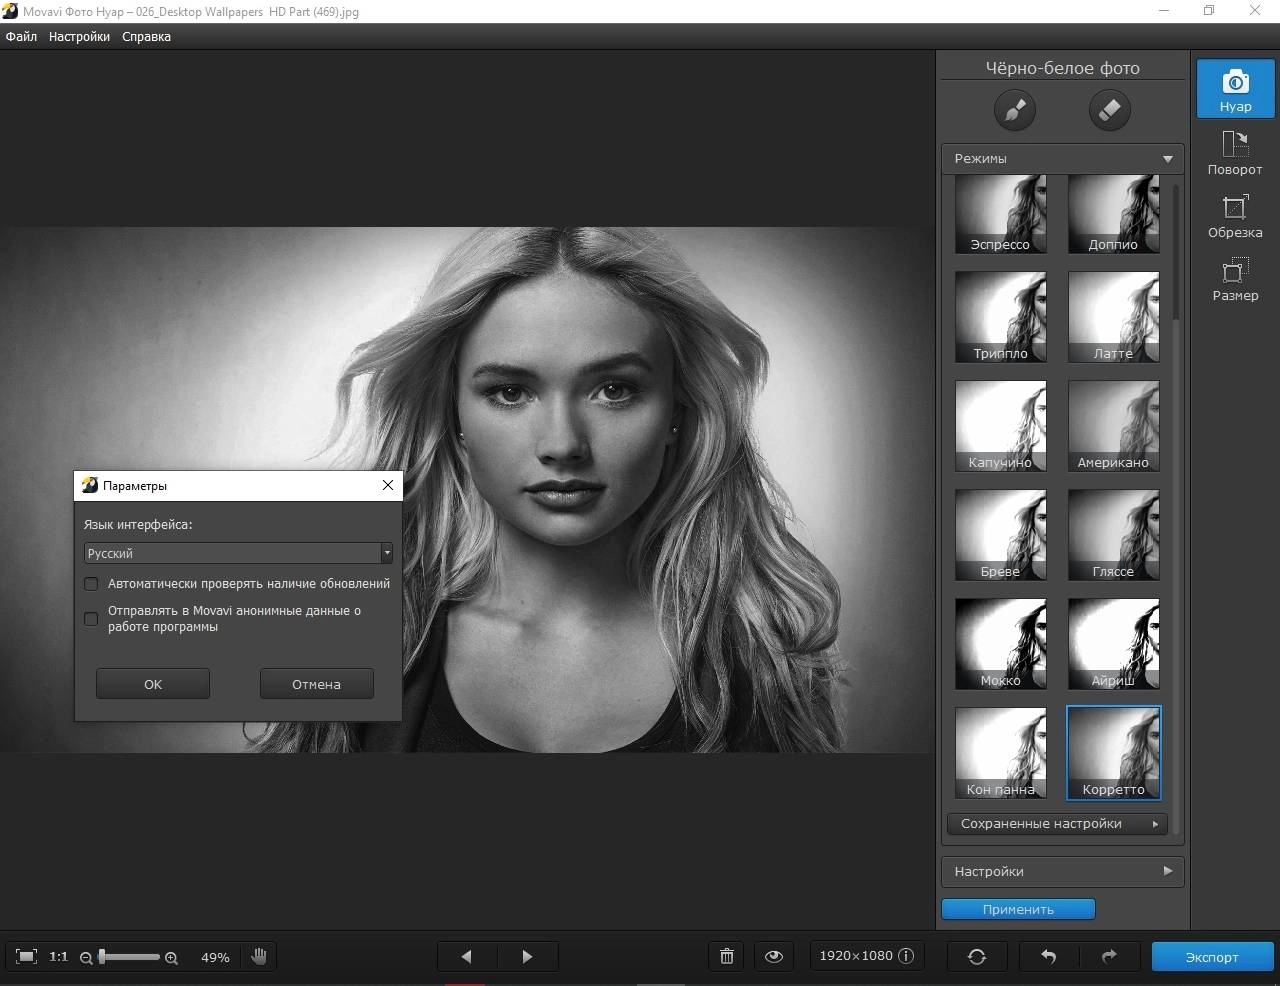Delete image with trash icon

coord(727,957)
